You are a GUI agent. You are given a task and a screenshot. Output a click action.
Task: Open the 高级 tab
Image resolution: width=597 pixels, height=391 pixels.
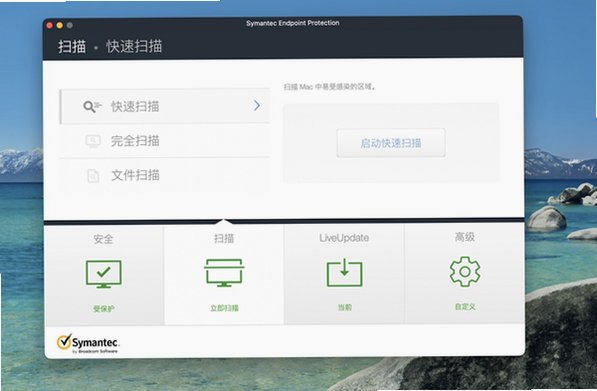465,274
